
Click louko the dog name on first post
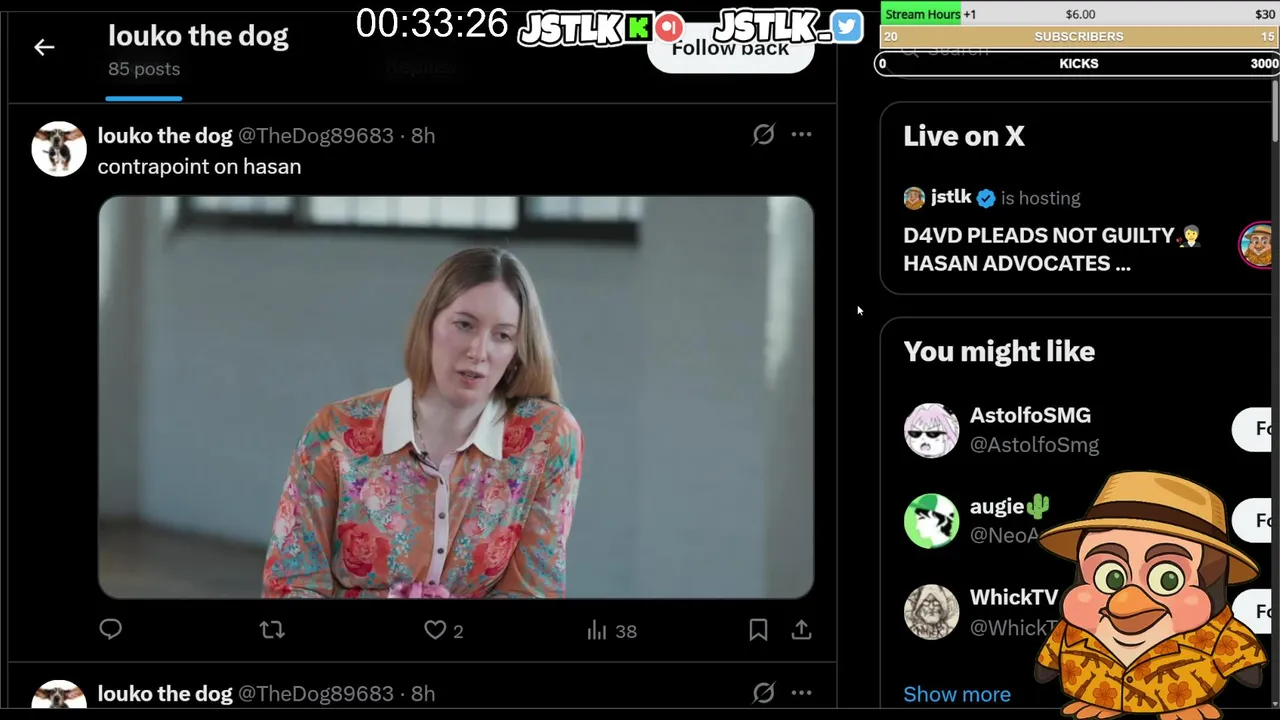165,135
